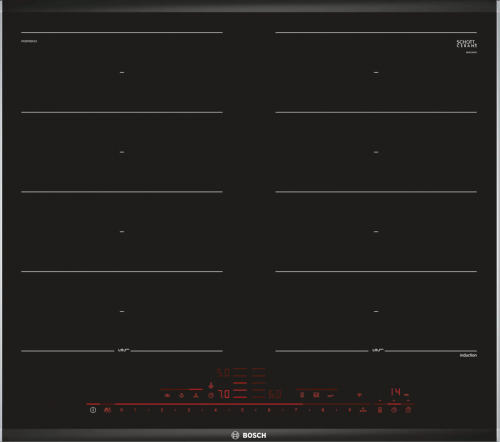Image resolution: width=500 pixels, height=442 pixels.
Task: Tap the 5.0 power level display
Action: (223, 373)
